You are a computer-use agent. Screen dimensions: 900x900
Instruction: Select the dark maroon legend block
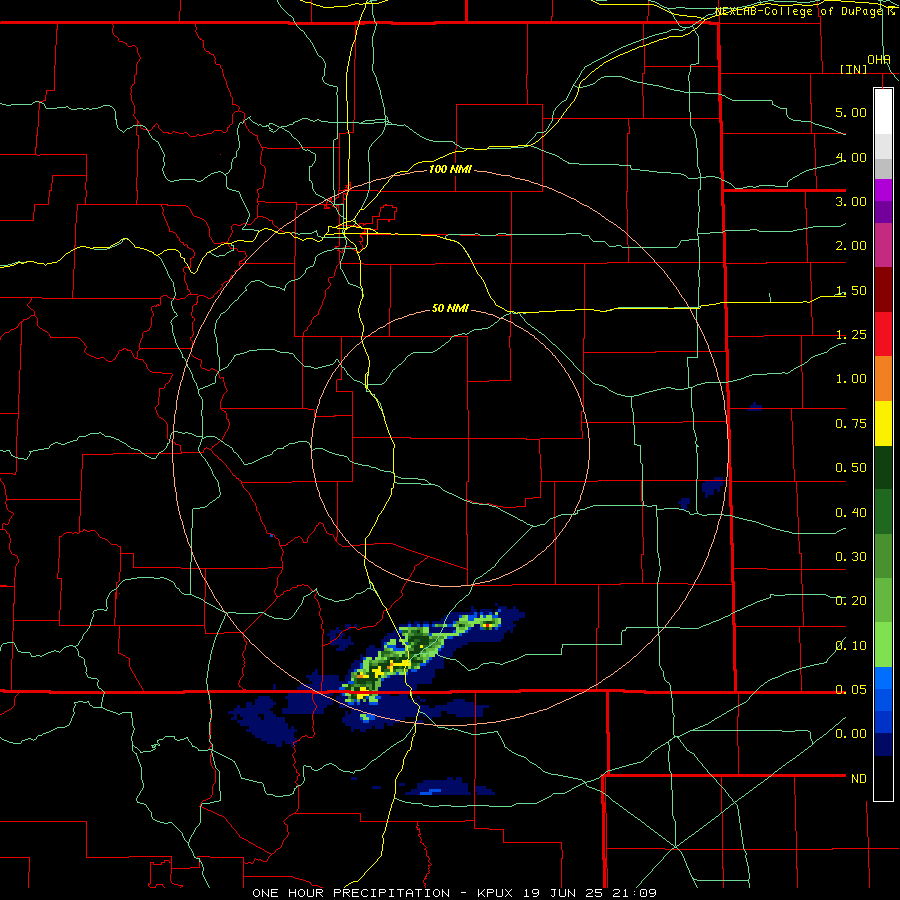click(883, 290)
